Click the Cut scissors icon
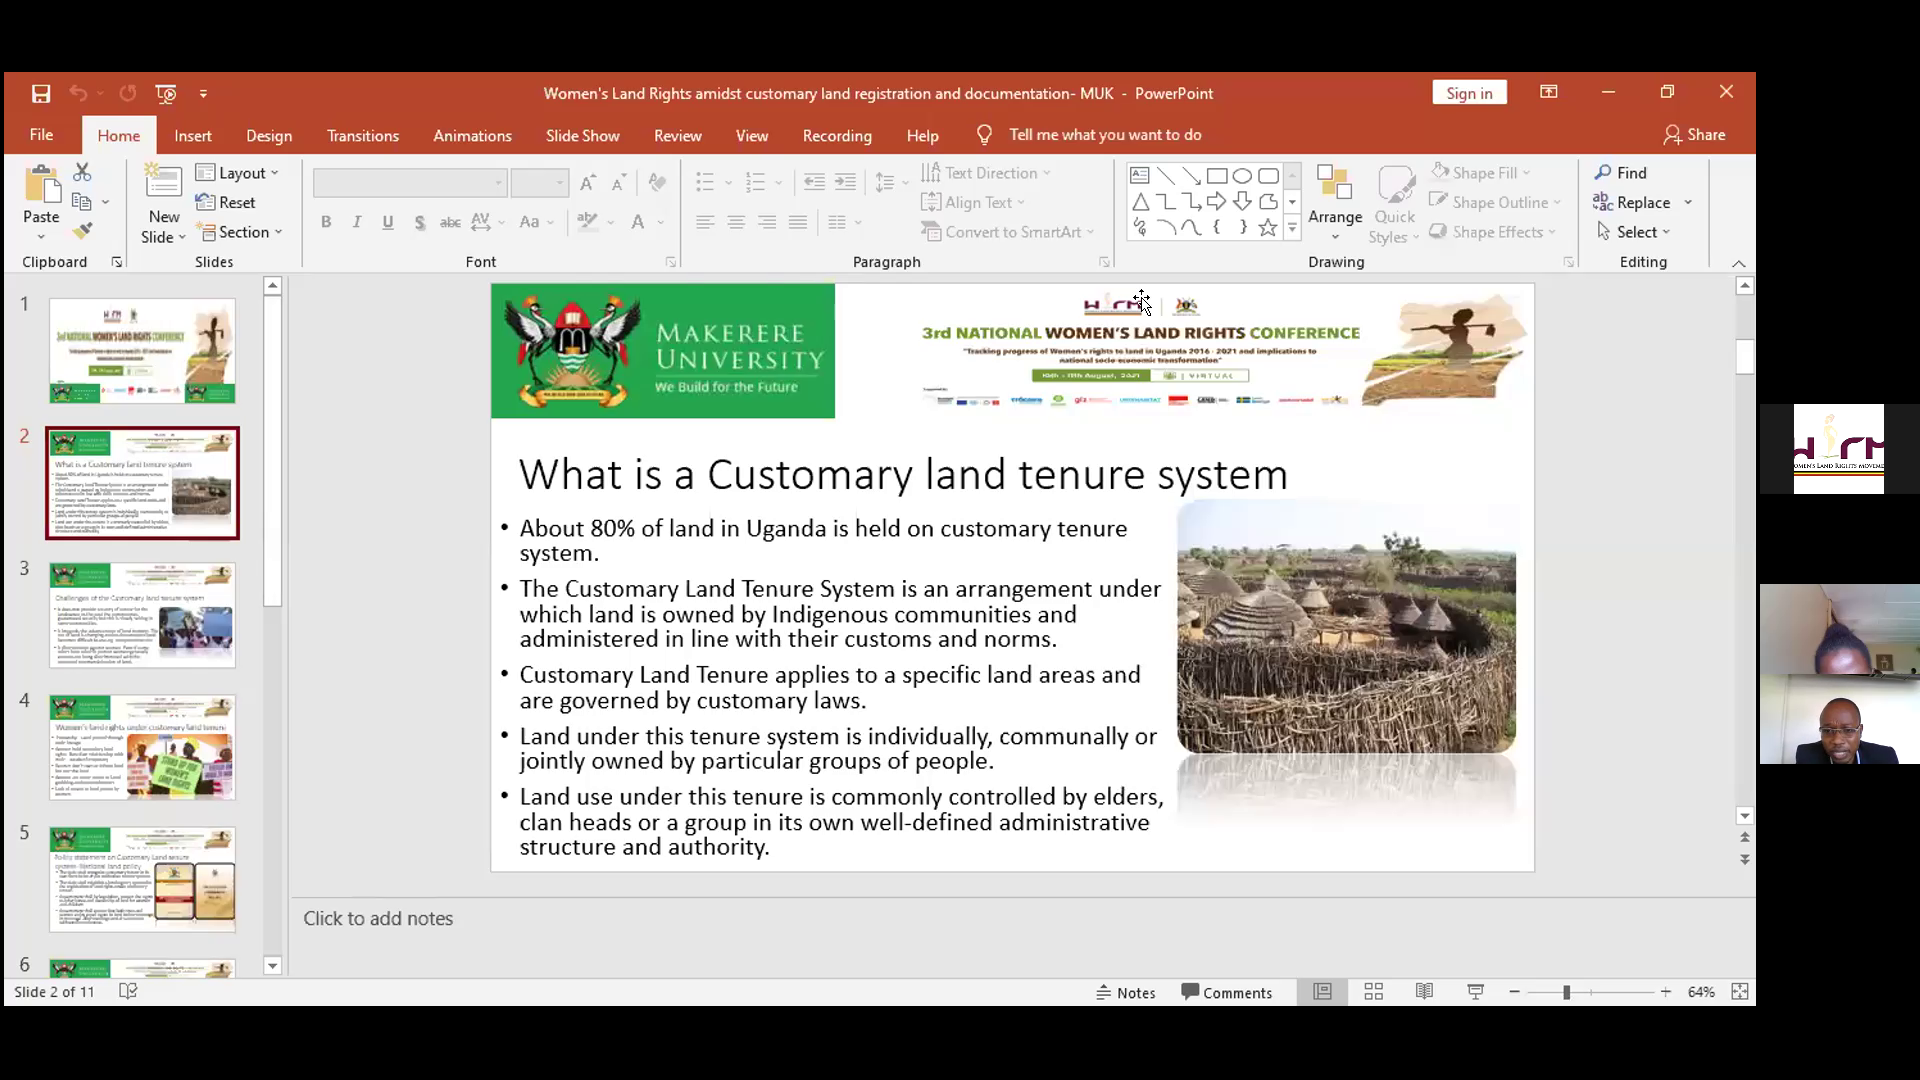1920x1080 pixels. [82, 173]
